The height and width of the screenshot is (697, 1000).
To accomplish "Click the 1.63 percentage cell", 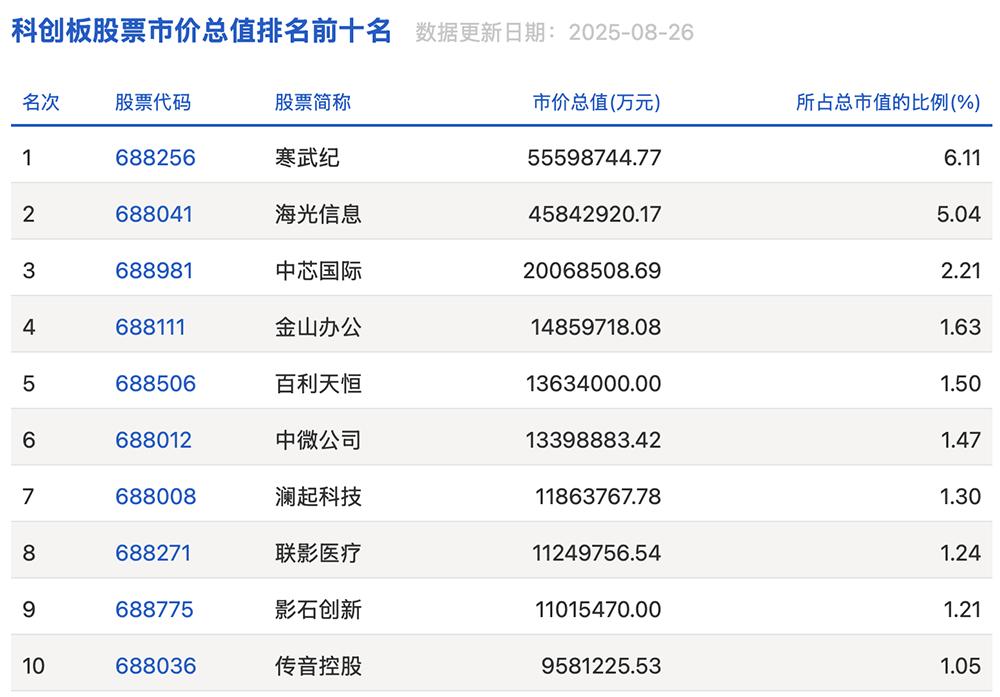I will pos(960,327).
